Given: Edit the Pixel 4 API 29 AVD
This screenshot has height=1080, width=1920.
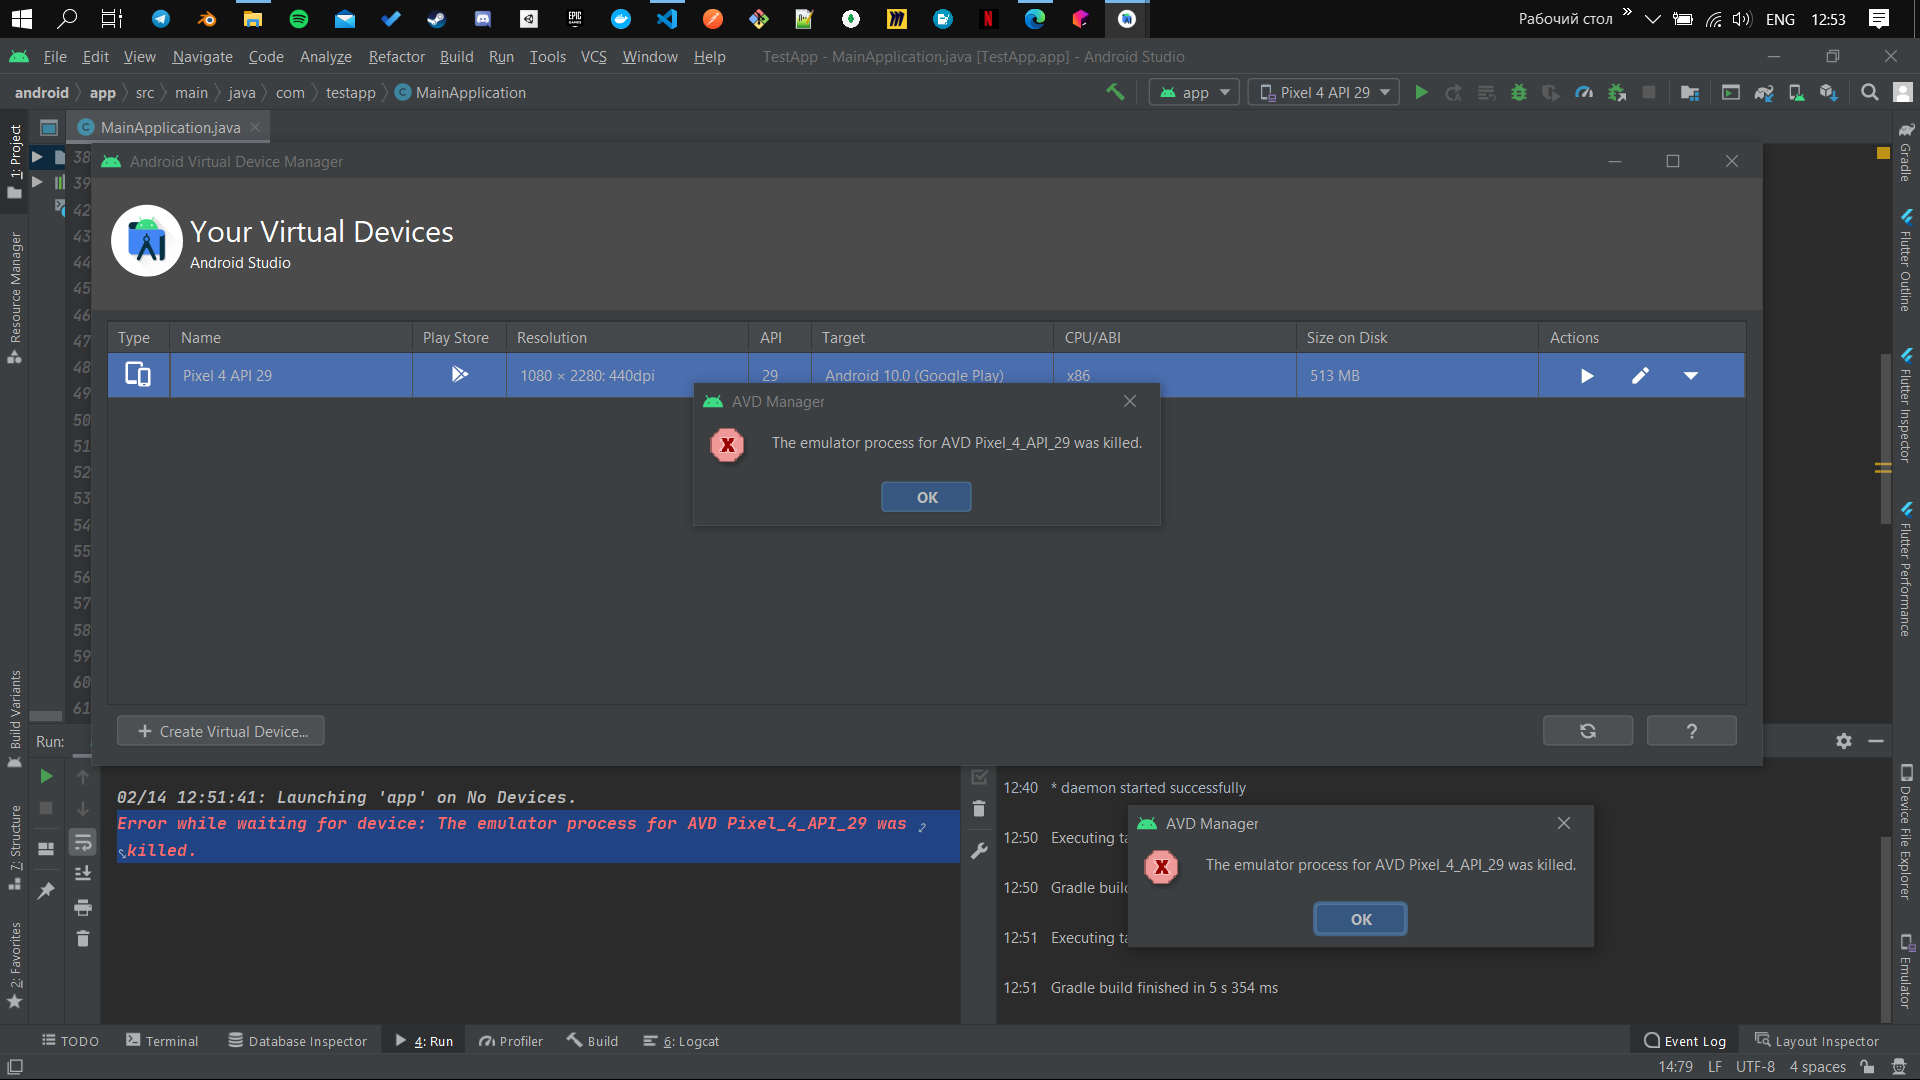Looking at the screenshot, I should tap(1640, 376).
